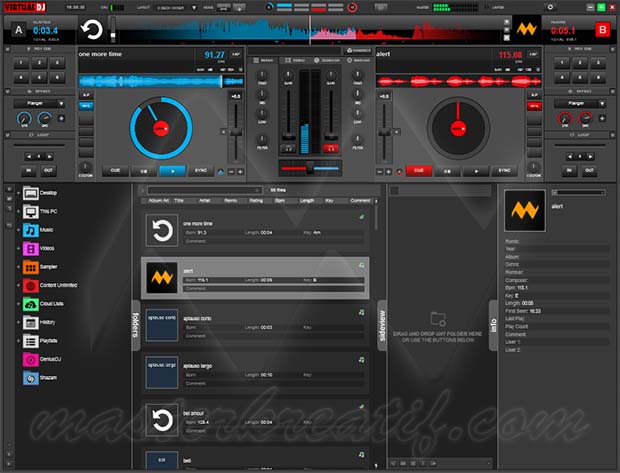Open the History folder
Image resolution: width=620 pixels, height=473 pixels.
click(39, 322)
